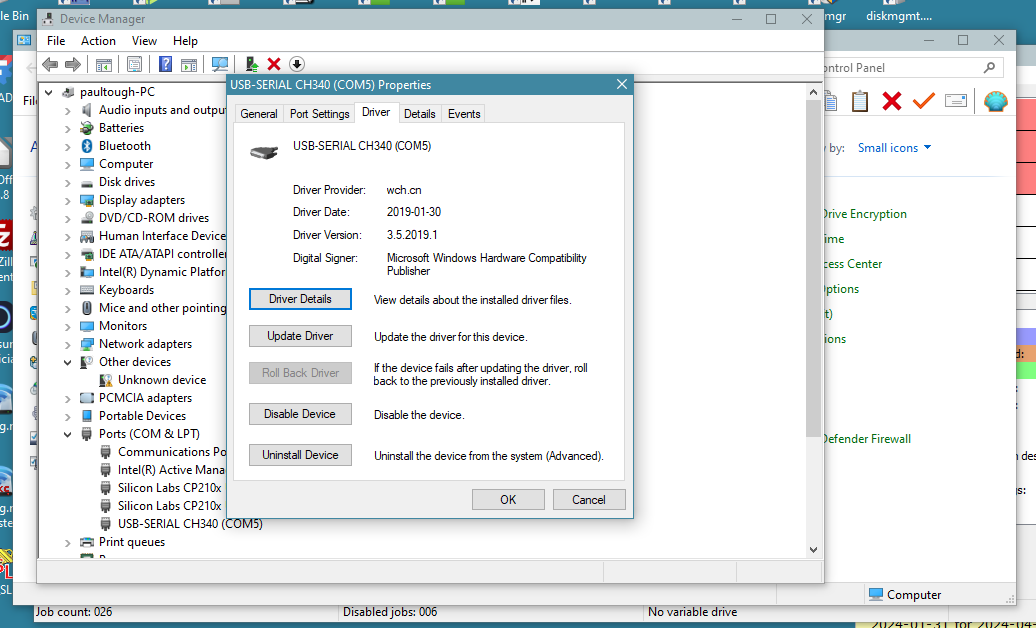This screenshot has width=1036, height=628.
Task: Select the Bluetooth icon in the device tree
Action: click(87, 146)
